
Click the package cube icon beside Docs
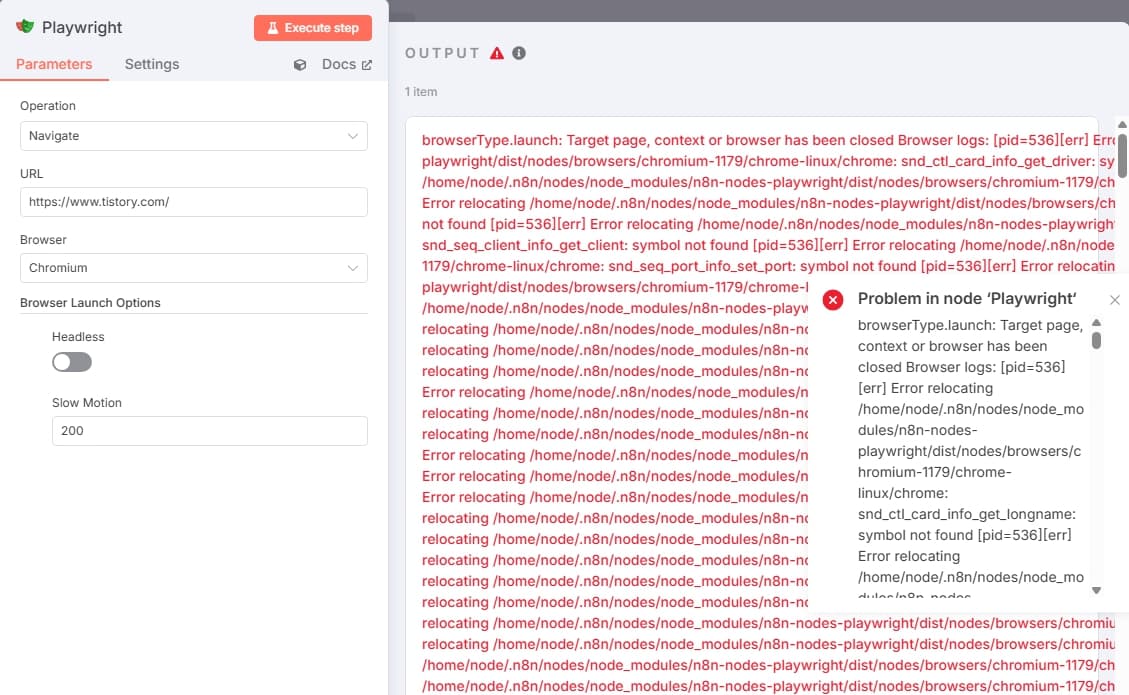coord(300,65)
